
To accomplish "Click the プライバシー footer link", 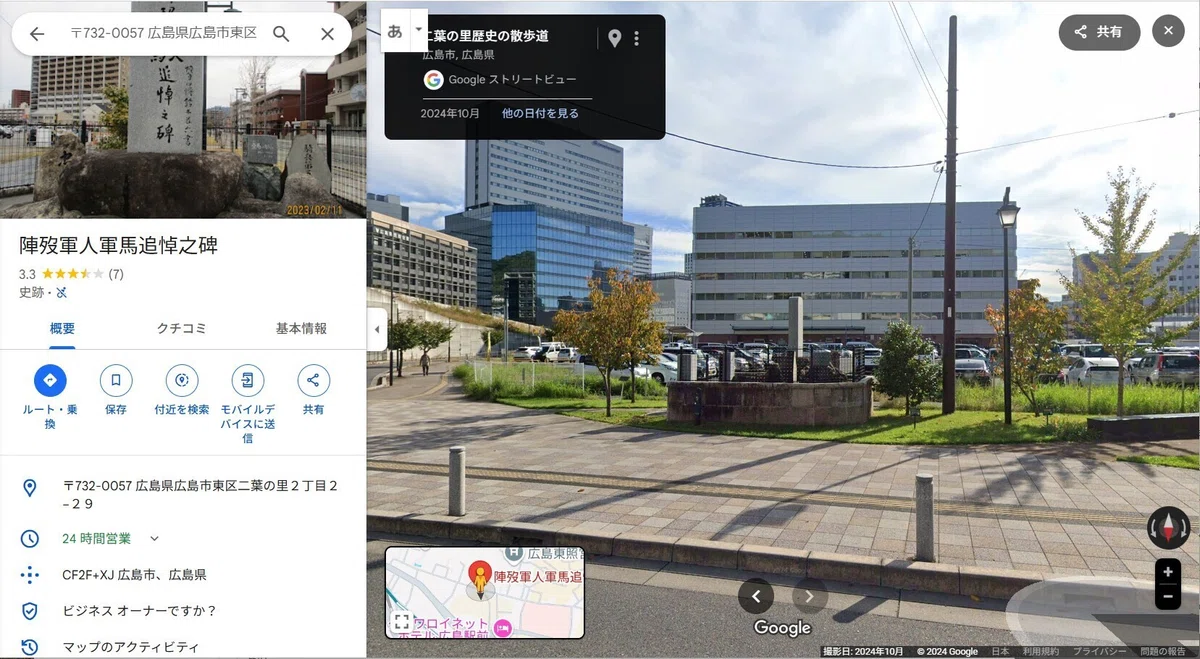I will 1099,652.
